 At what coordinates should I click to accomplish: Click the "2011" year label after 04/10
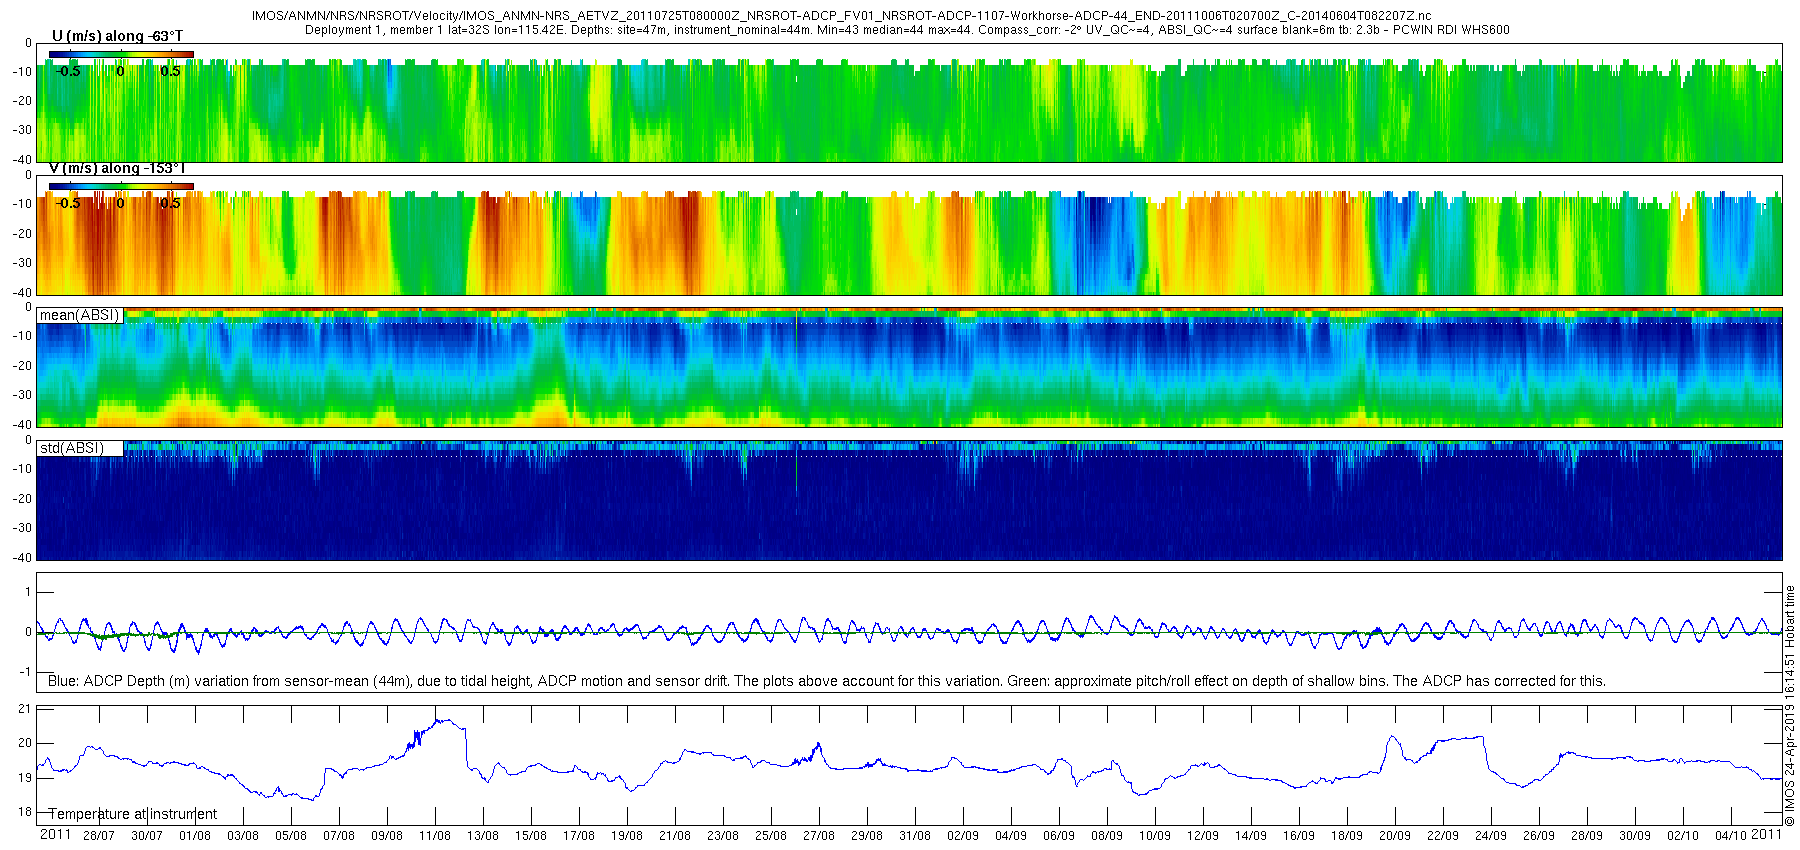click(1766, 835)
